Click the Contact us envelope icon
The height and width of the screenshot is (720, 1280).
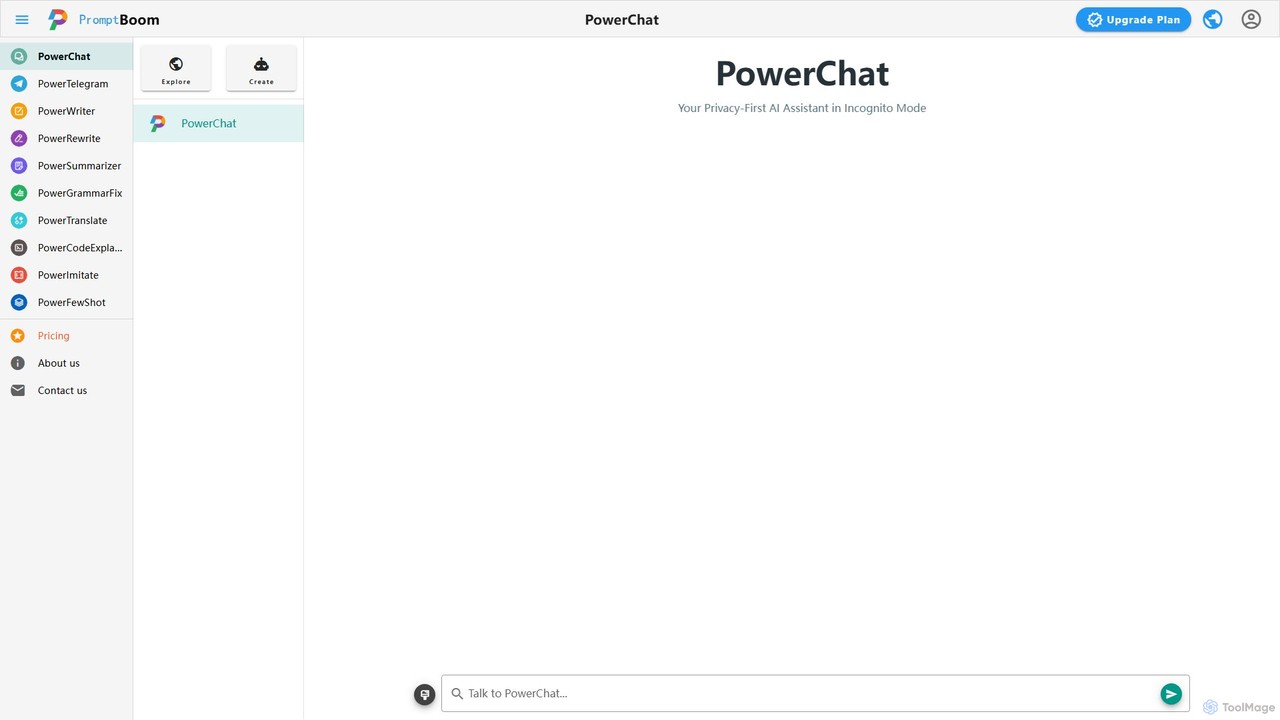coord(18,390)
